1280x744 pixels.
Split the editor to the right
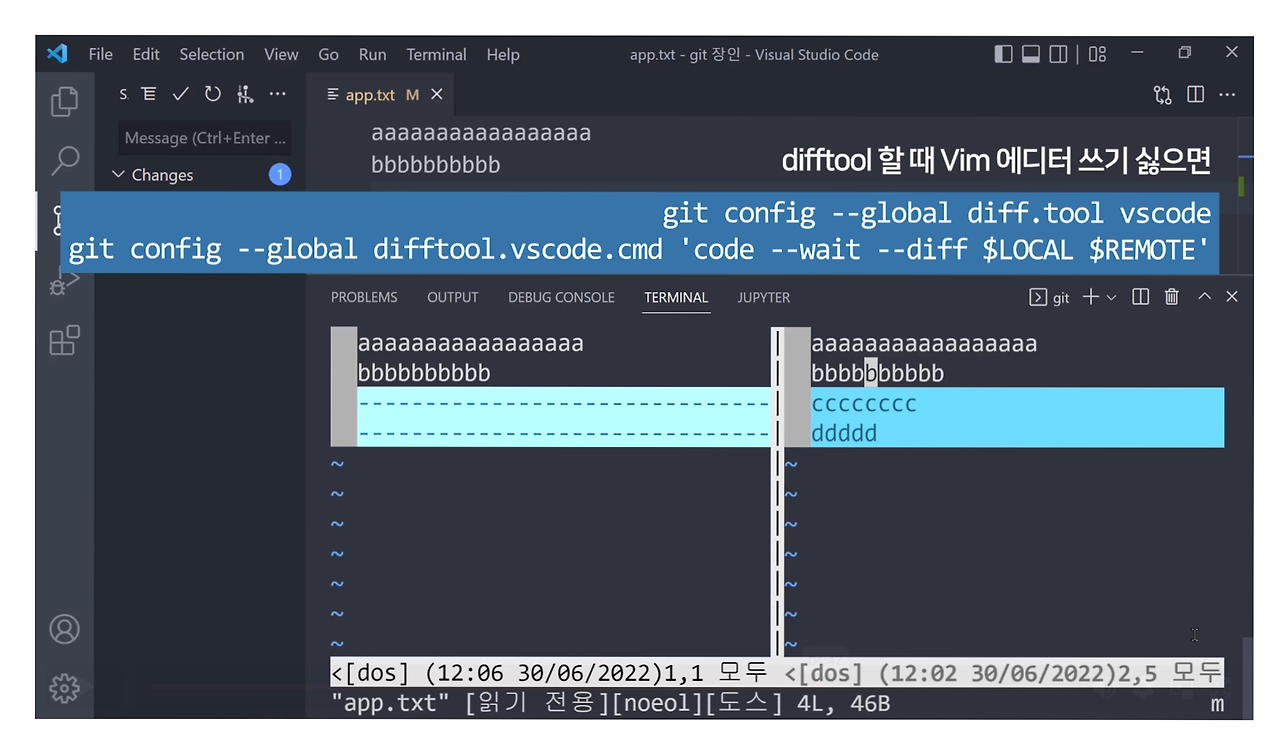(x=1195, y=95)
